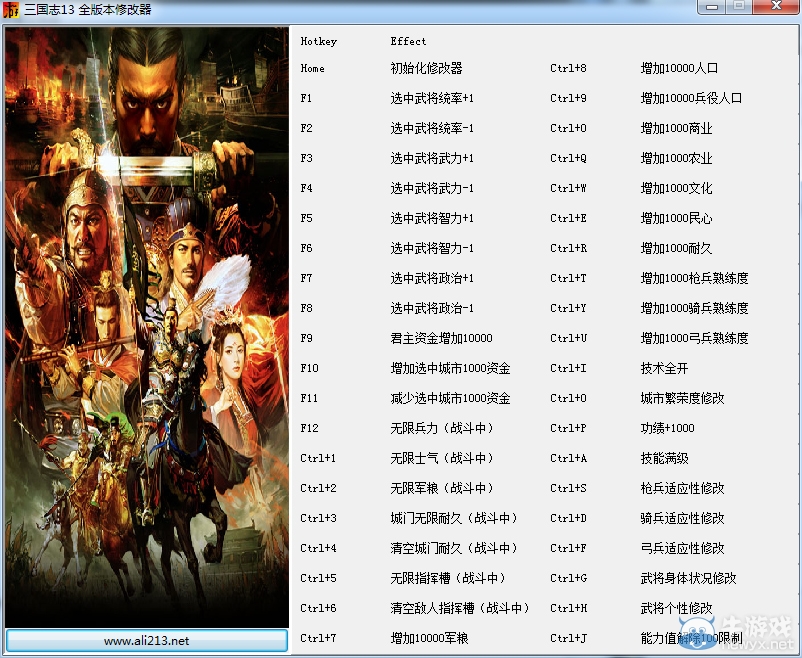Select the "技能满级" effect text
This screenshot has height=658, width=802.
coord(664,458)
